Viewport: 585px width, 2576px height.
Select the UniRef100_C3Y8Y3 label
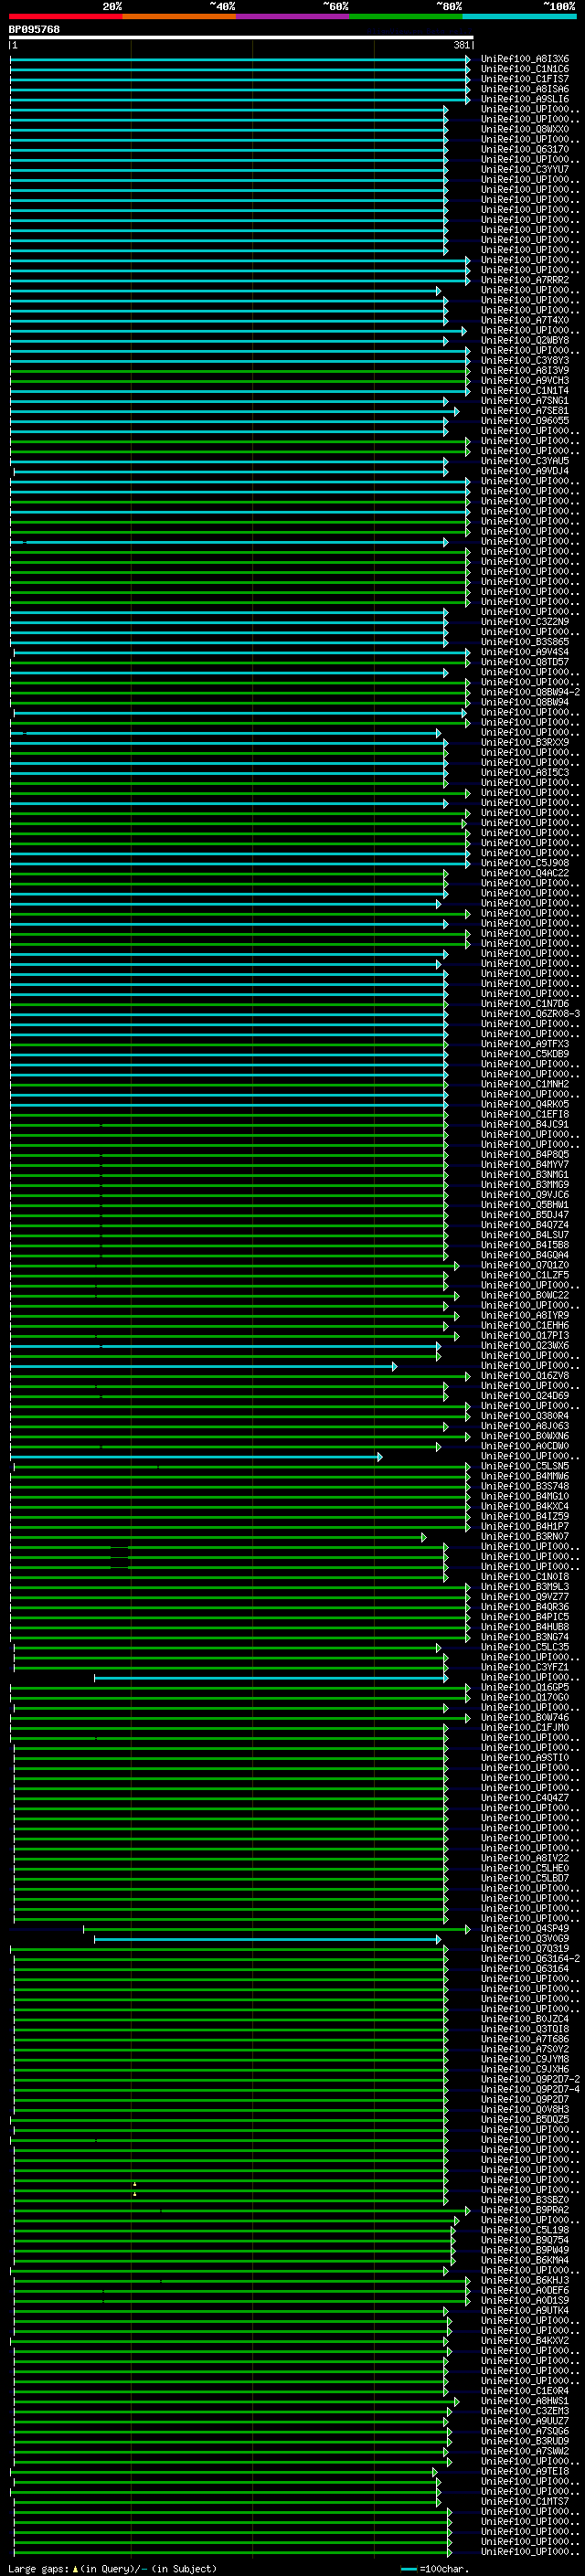pyautogui.click(x=525, y=360)
